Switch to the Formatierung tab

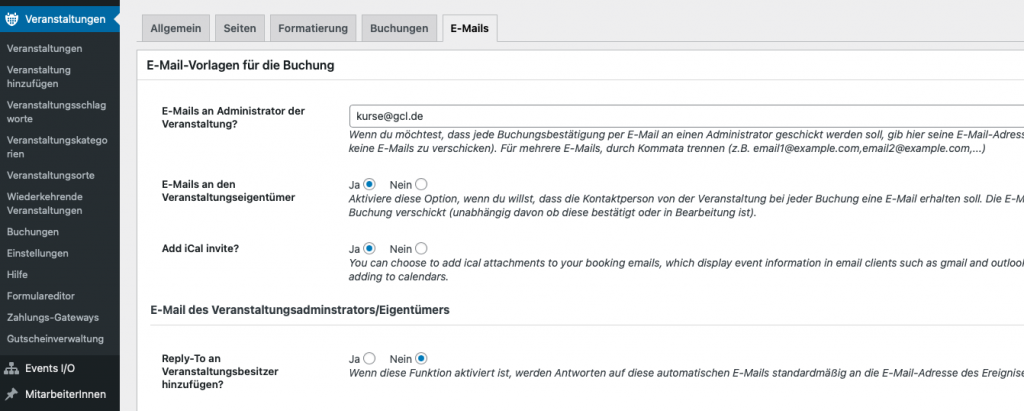pos(314,28)
